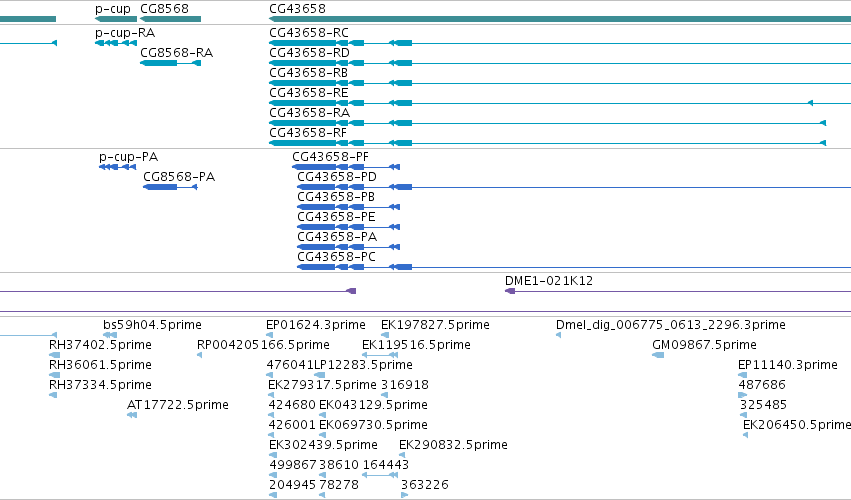Screen dimensions: 851x500
Task: Click the 499867 insertion label
Action: click(x=293, y=466)
